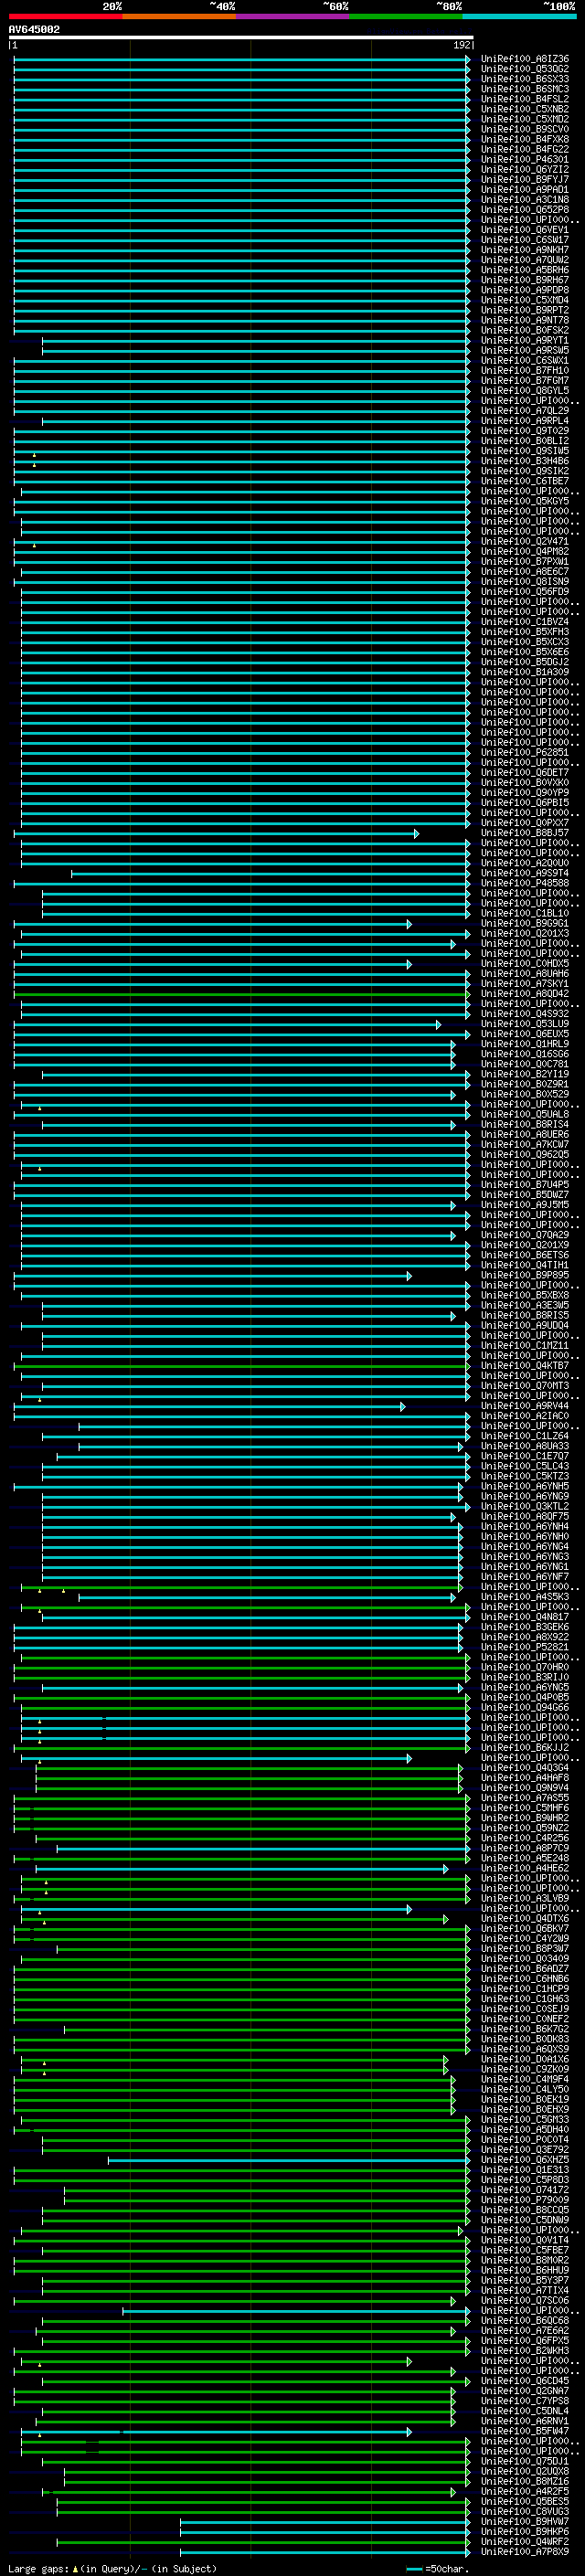Open hit UniRef100_Q652P8

pos(525,209)
